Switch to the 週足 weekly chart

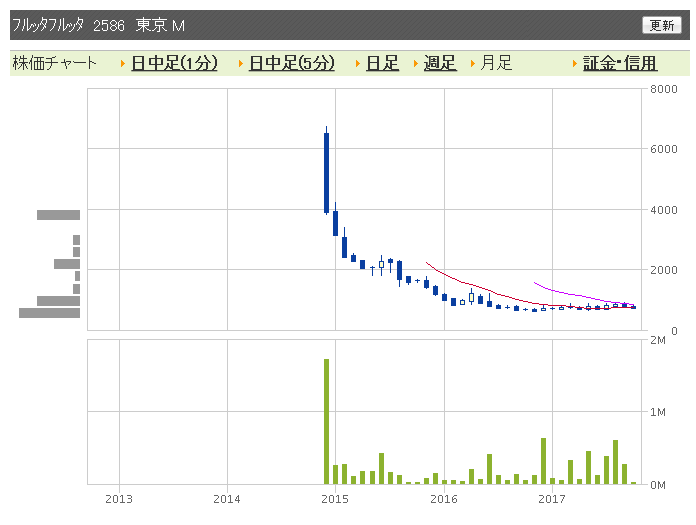point(440,63)
